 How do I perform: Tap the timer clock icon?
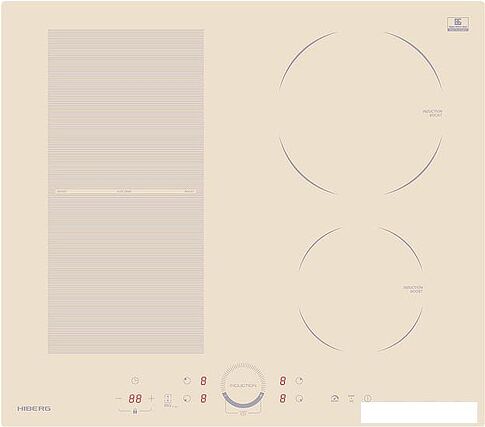[135, 380]
